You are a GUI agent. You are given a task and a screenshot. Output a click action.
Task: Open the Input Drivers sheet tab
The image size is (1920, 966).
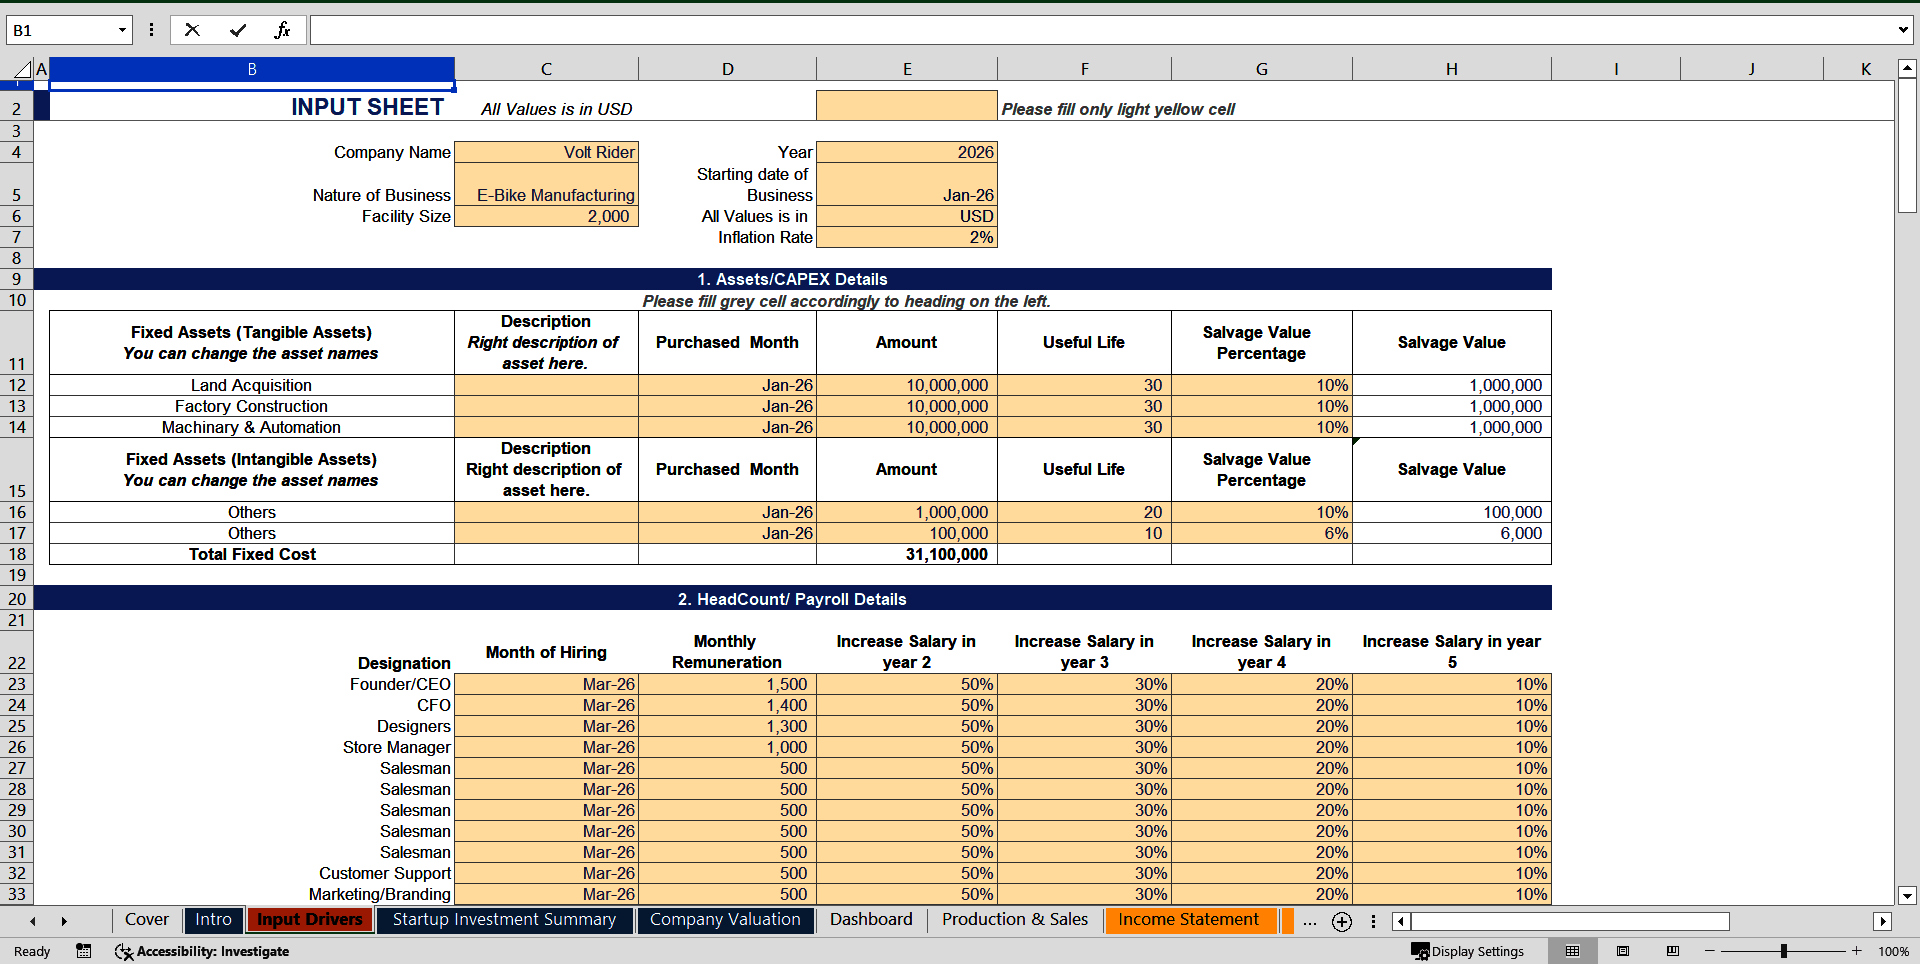309,920
